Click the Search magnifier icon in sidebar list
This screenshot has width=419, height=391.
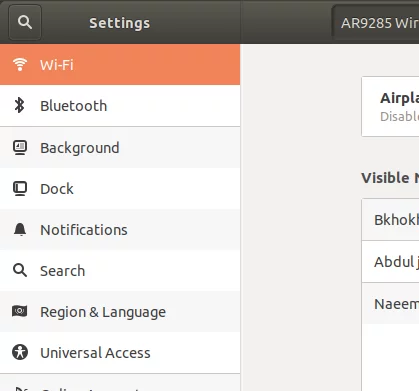(x=20, y=270)
